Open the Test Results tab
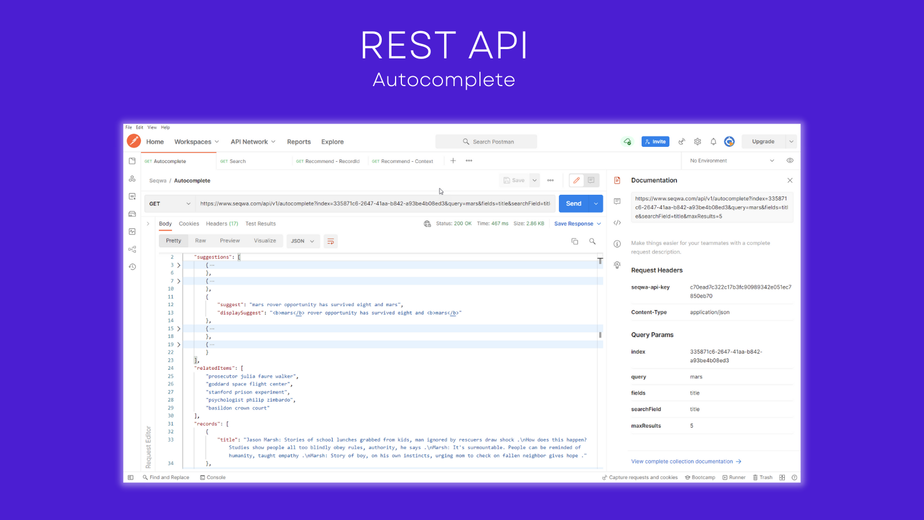This screenshot has height=520, width=924. coord(260,223)
